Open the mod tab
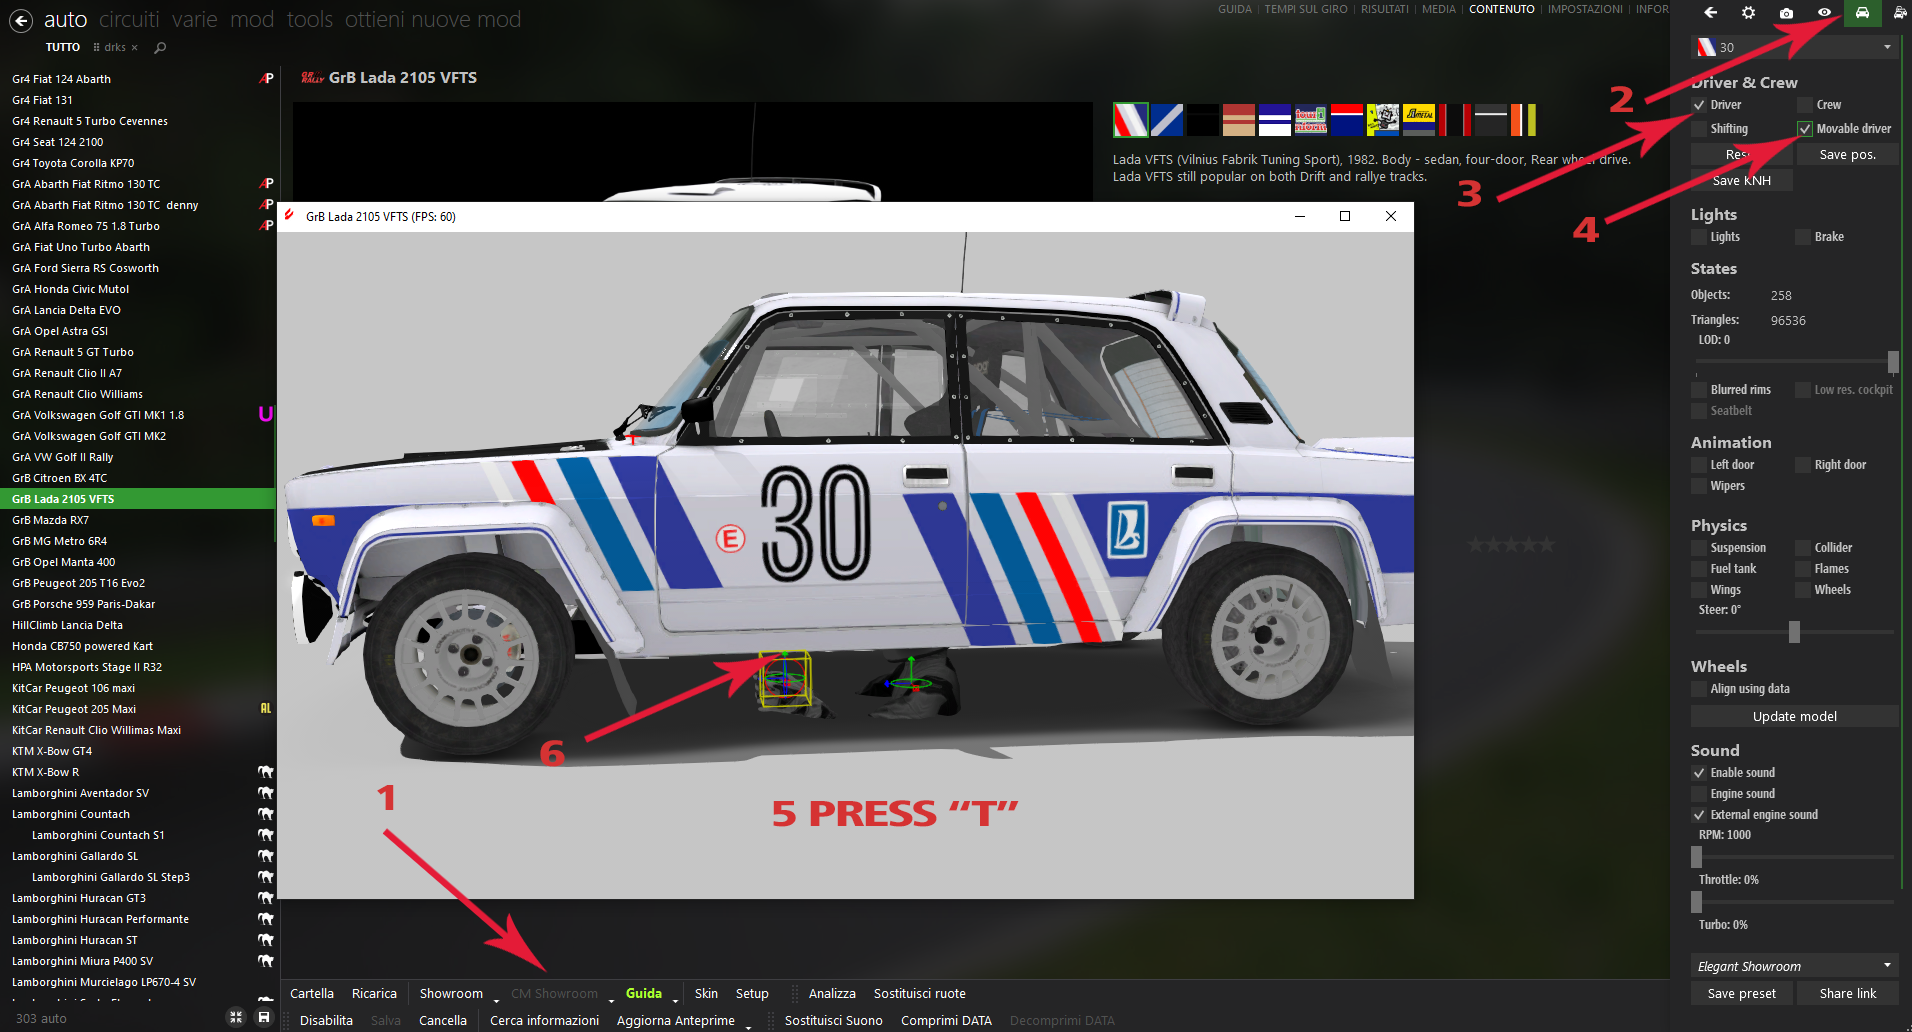Screen dimensions: 1912x1032 (x=252, y=19)
